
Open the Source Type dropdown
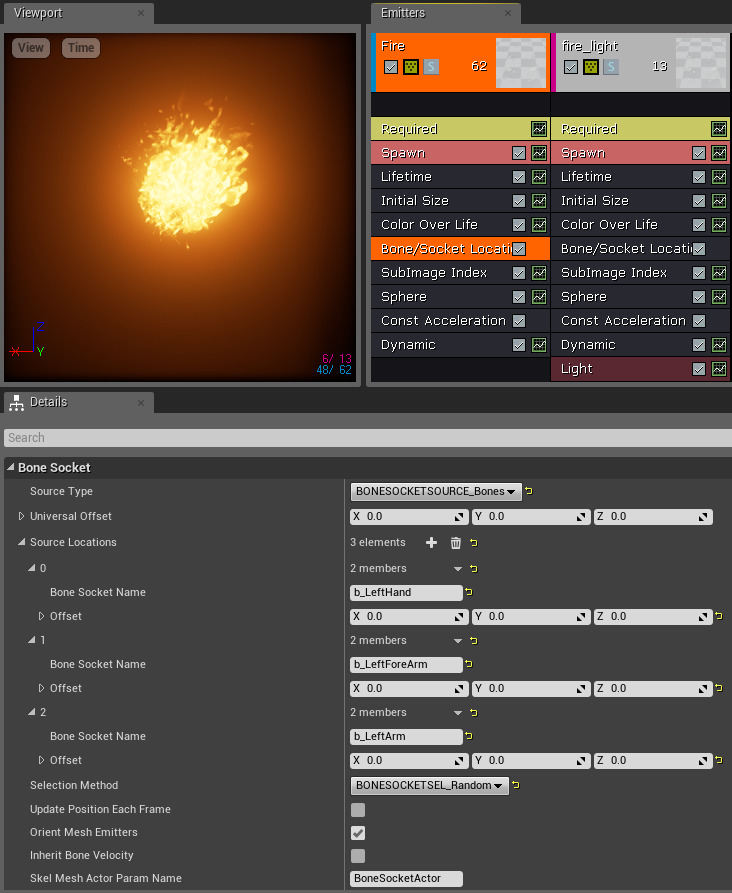point(436,491)
